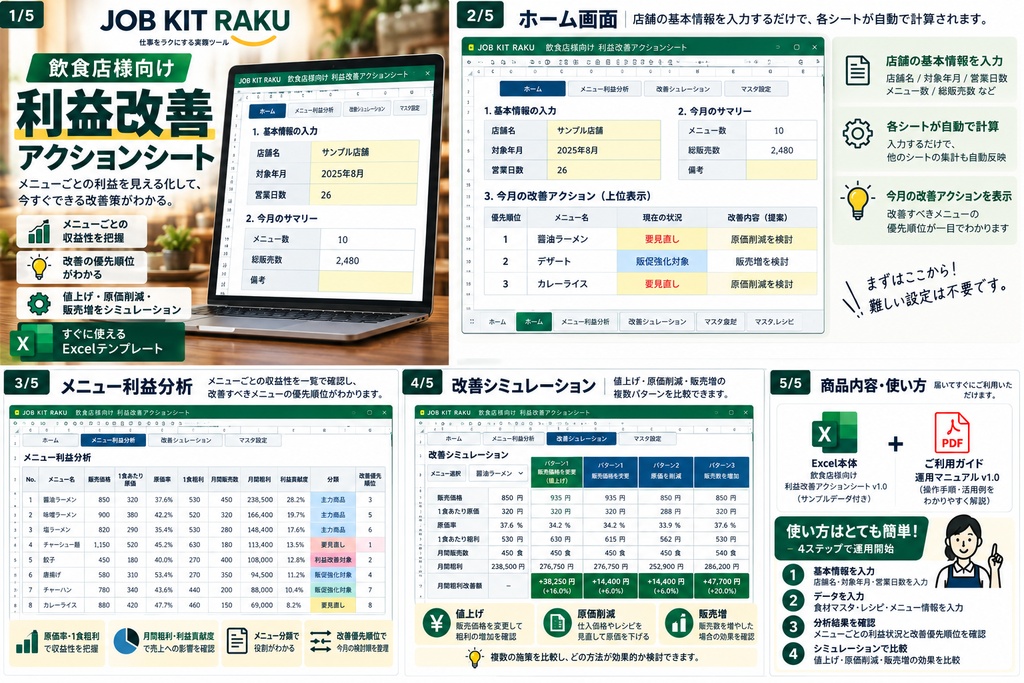Select the green ホーム sheet tab at the 2/5 window bottom
Viewport: 1024px width, 683px height.
point(534,321)
